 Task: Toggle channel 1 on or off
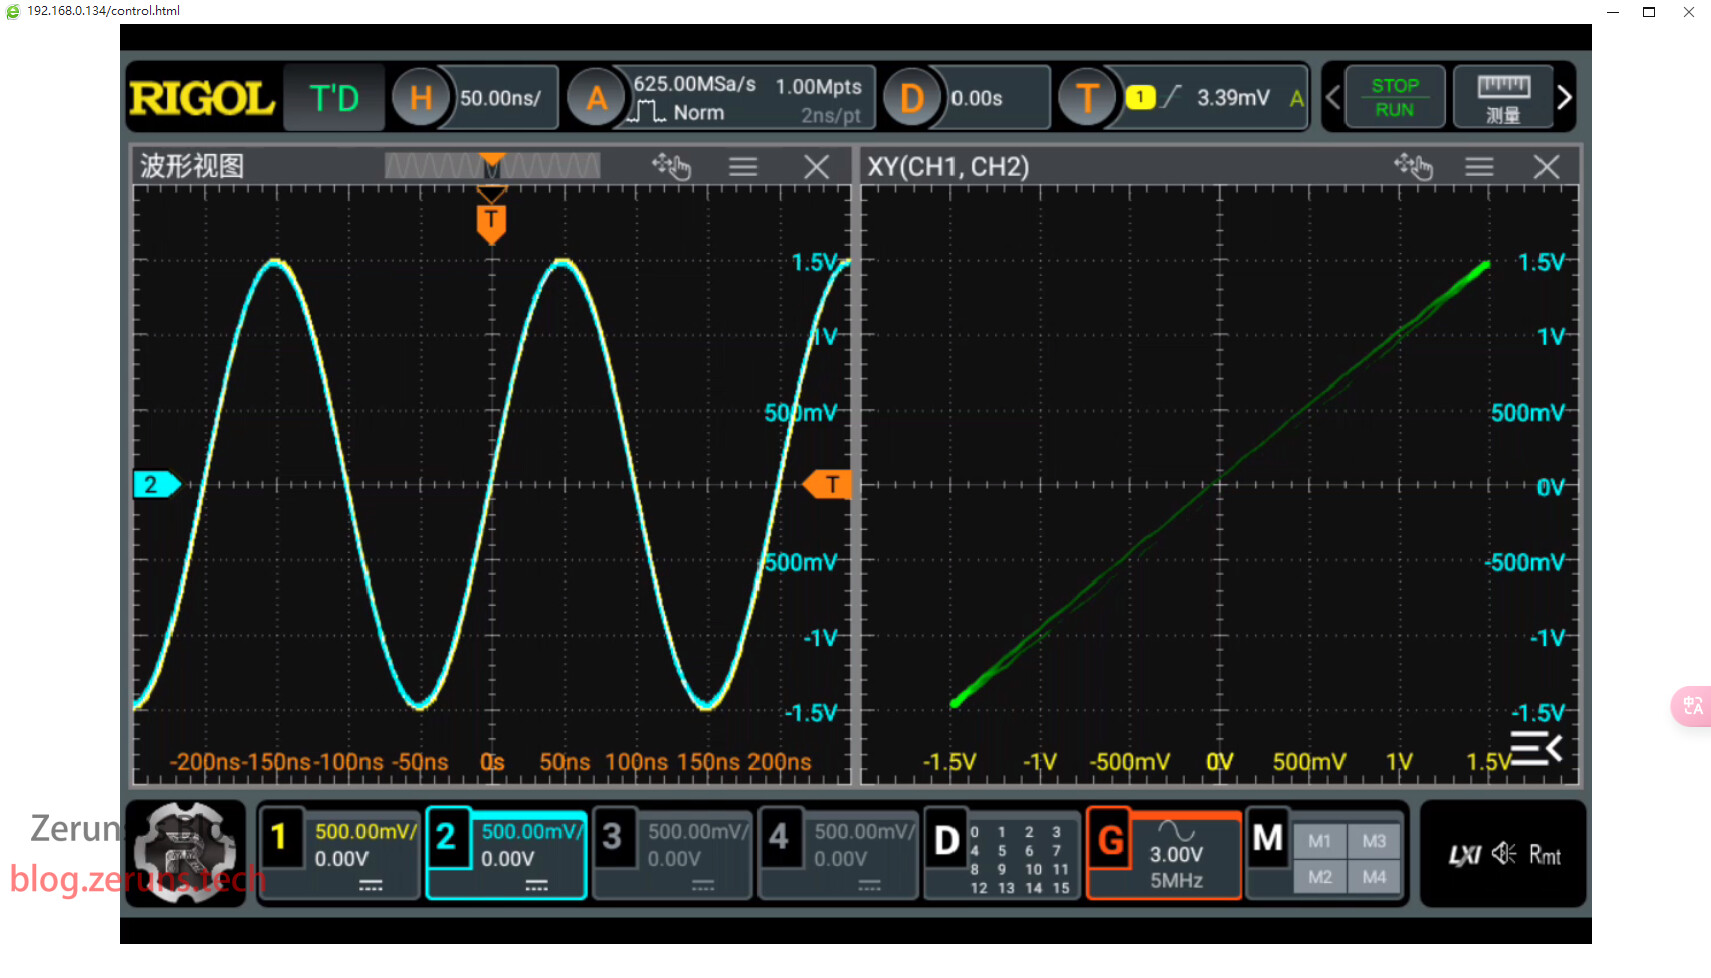(x=280, y=837)
